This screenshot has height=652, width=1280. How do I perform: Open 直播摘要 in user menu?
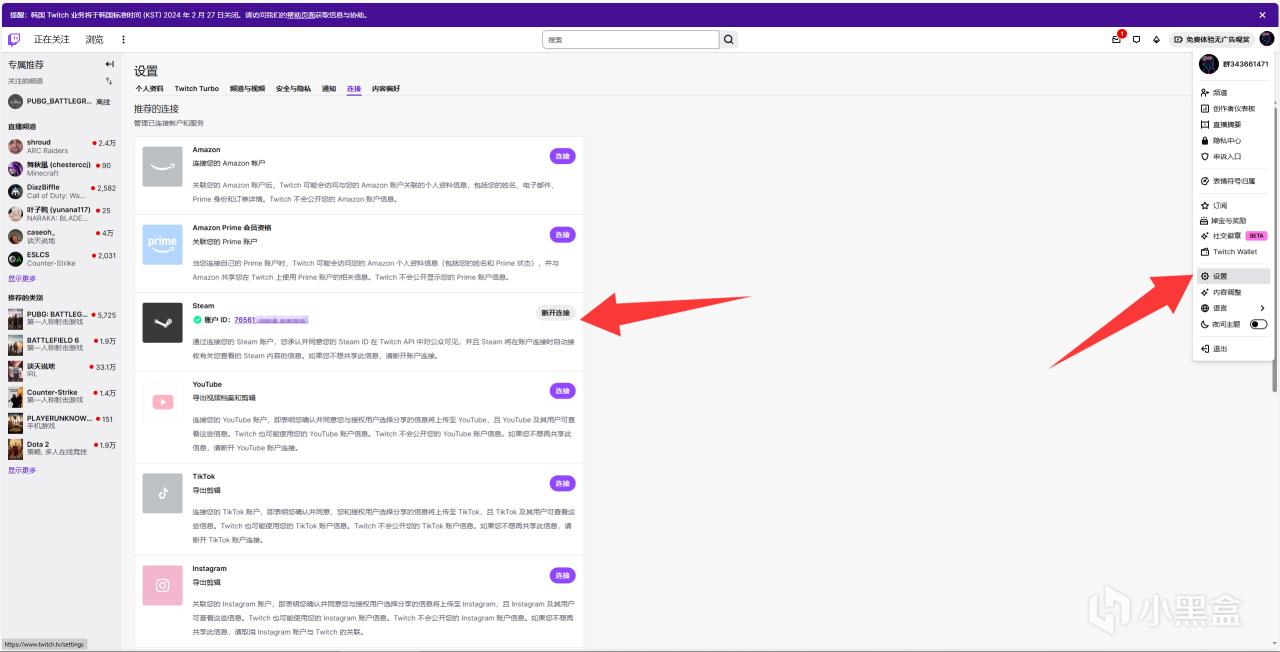[x=1234, y=124]
